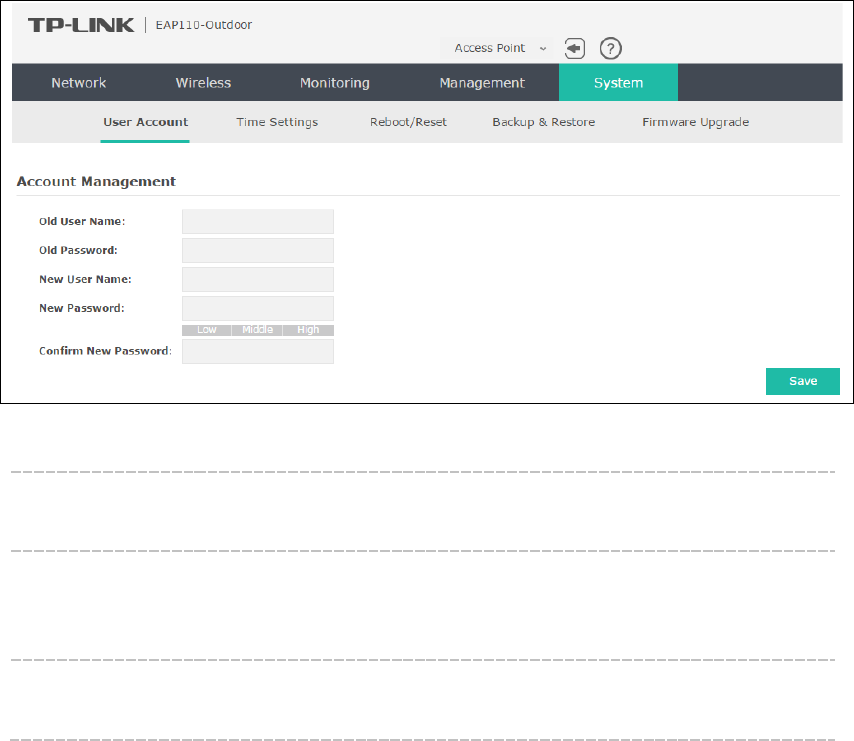The height and width of the screenshot is (741, 854).
Task: Select the System tab
Action: [x=618, y=83]
